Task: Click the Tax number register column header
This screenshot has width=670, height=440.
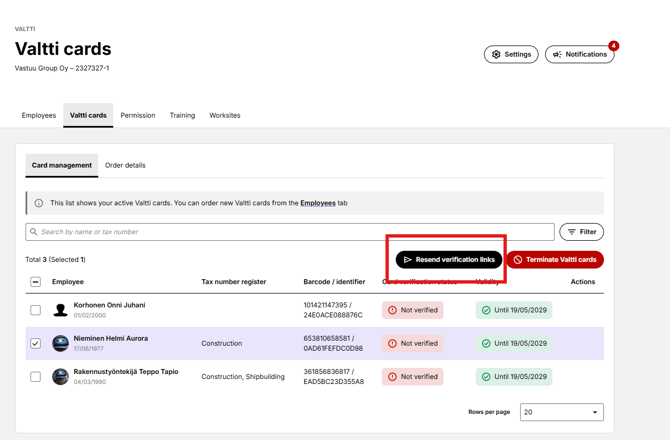Action: click(234, 282)
